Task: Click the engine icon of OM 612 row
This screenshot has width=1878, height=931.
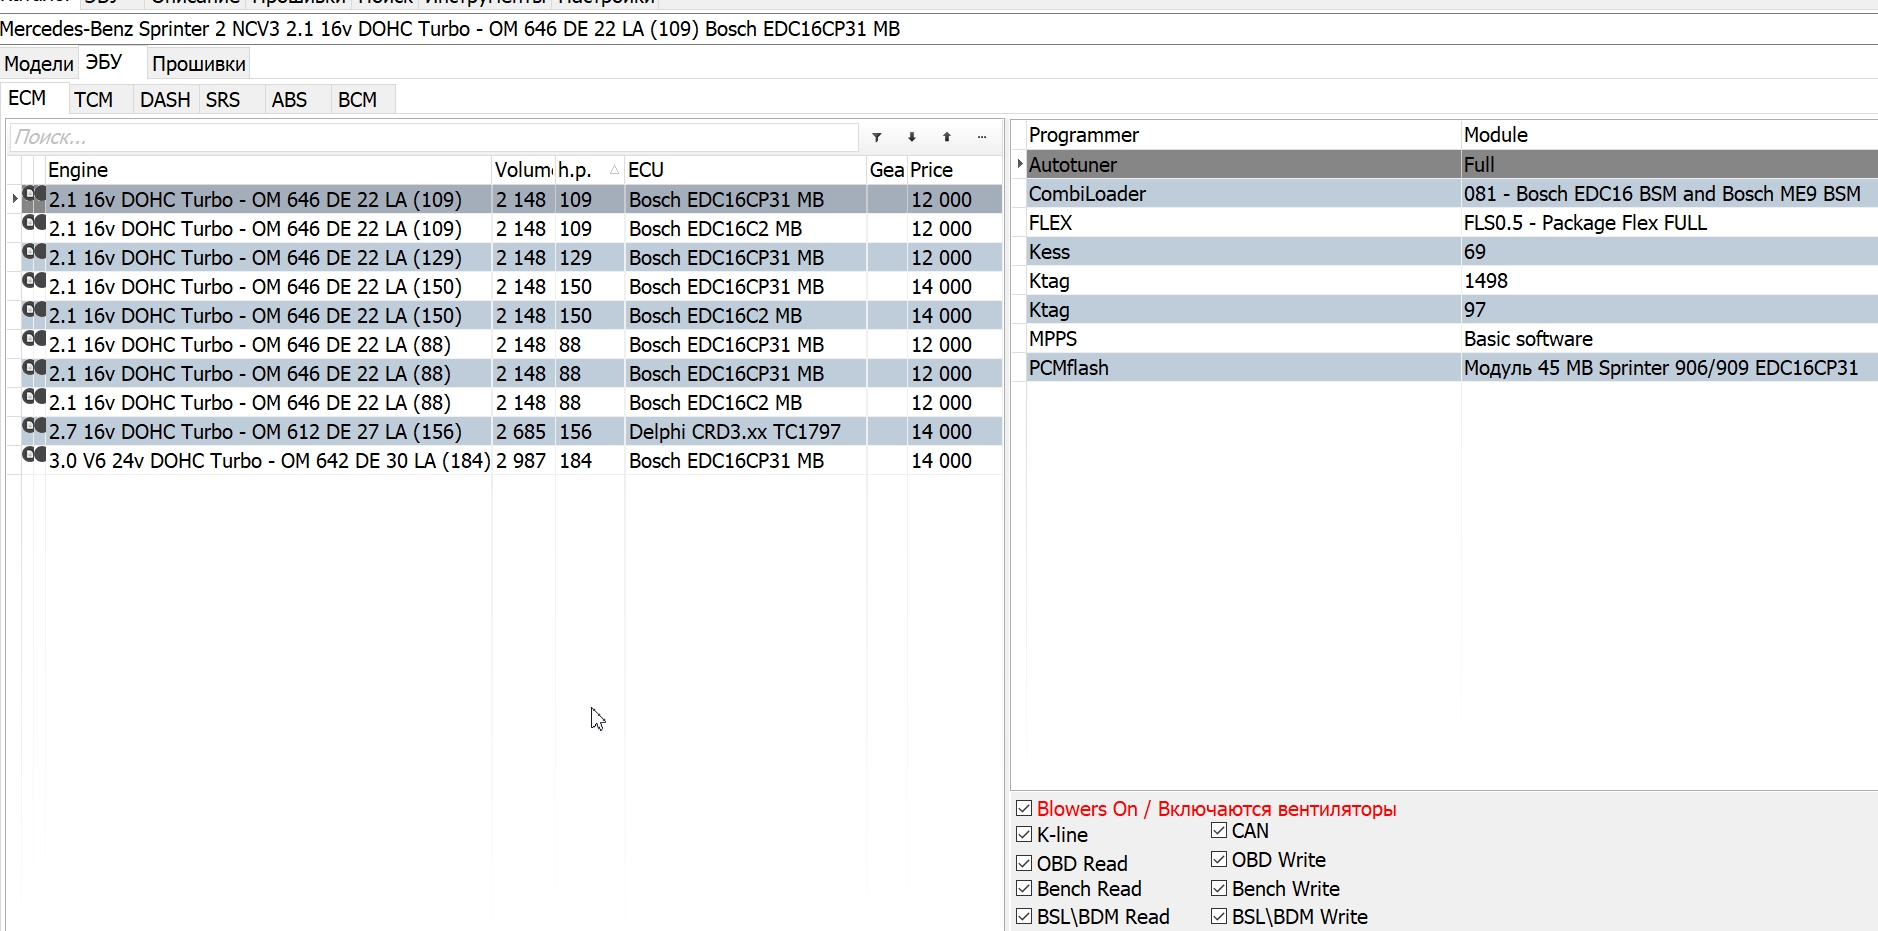Action: pos(34,426)
